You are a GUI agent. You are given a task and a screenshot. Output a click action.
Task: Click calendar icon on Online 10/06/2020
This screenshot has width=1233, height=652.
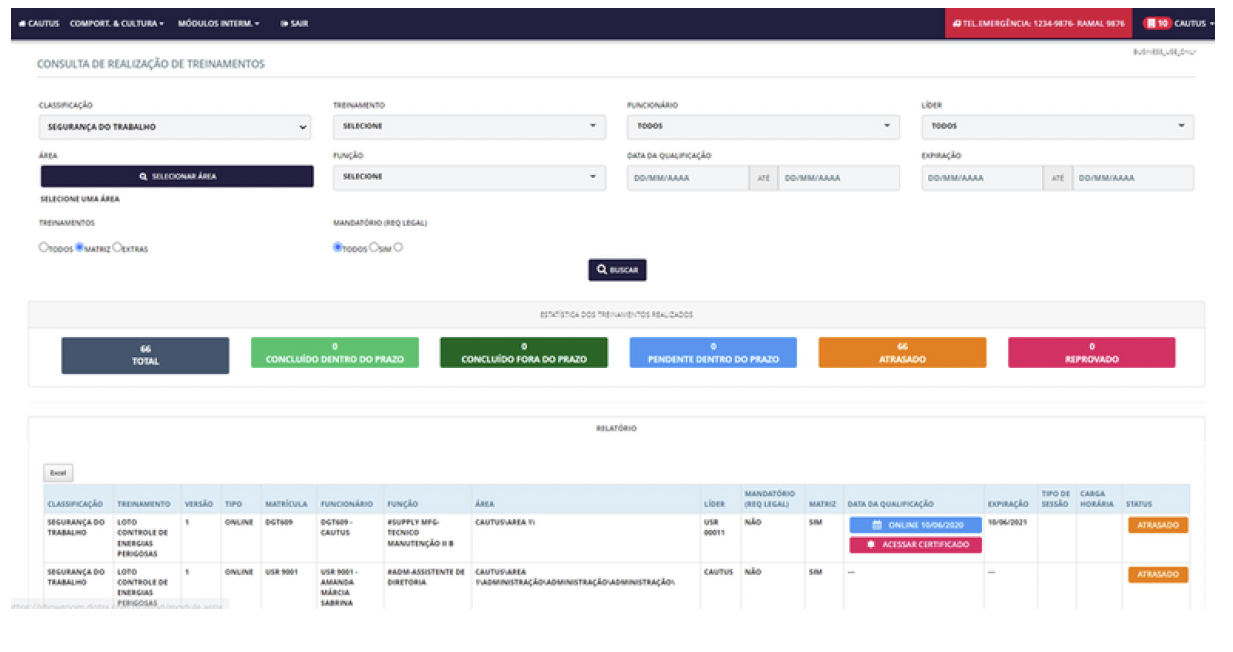[x=877, y=525]
